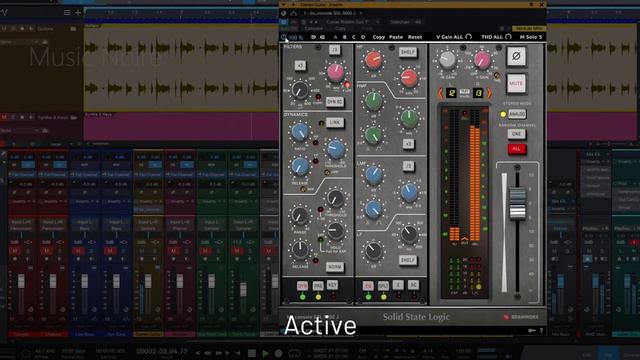
Task: Toggle the dynamics LINK button
Action: point(335,122)
